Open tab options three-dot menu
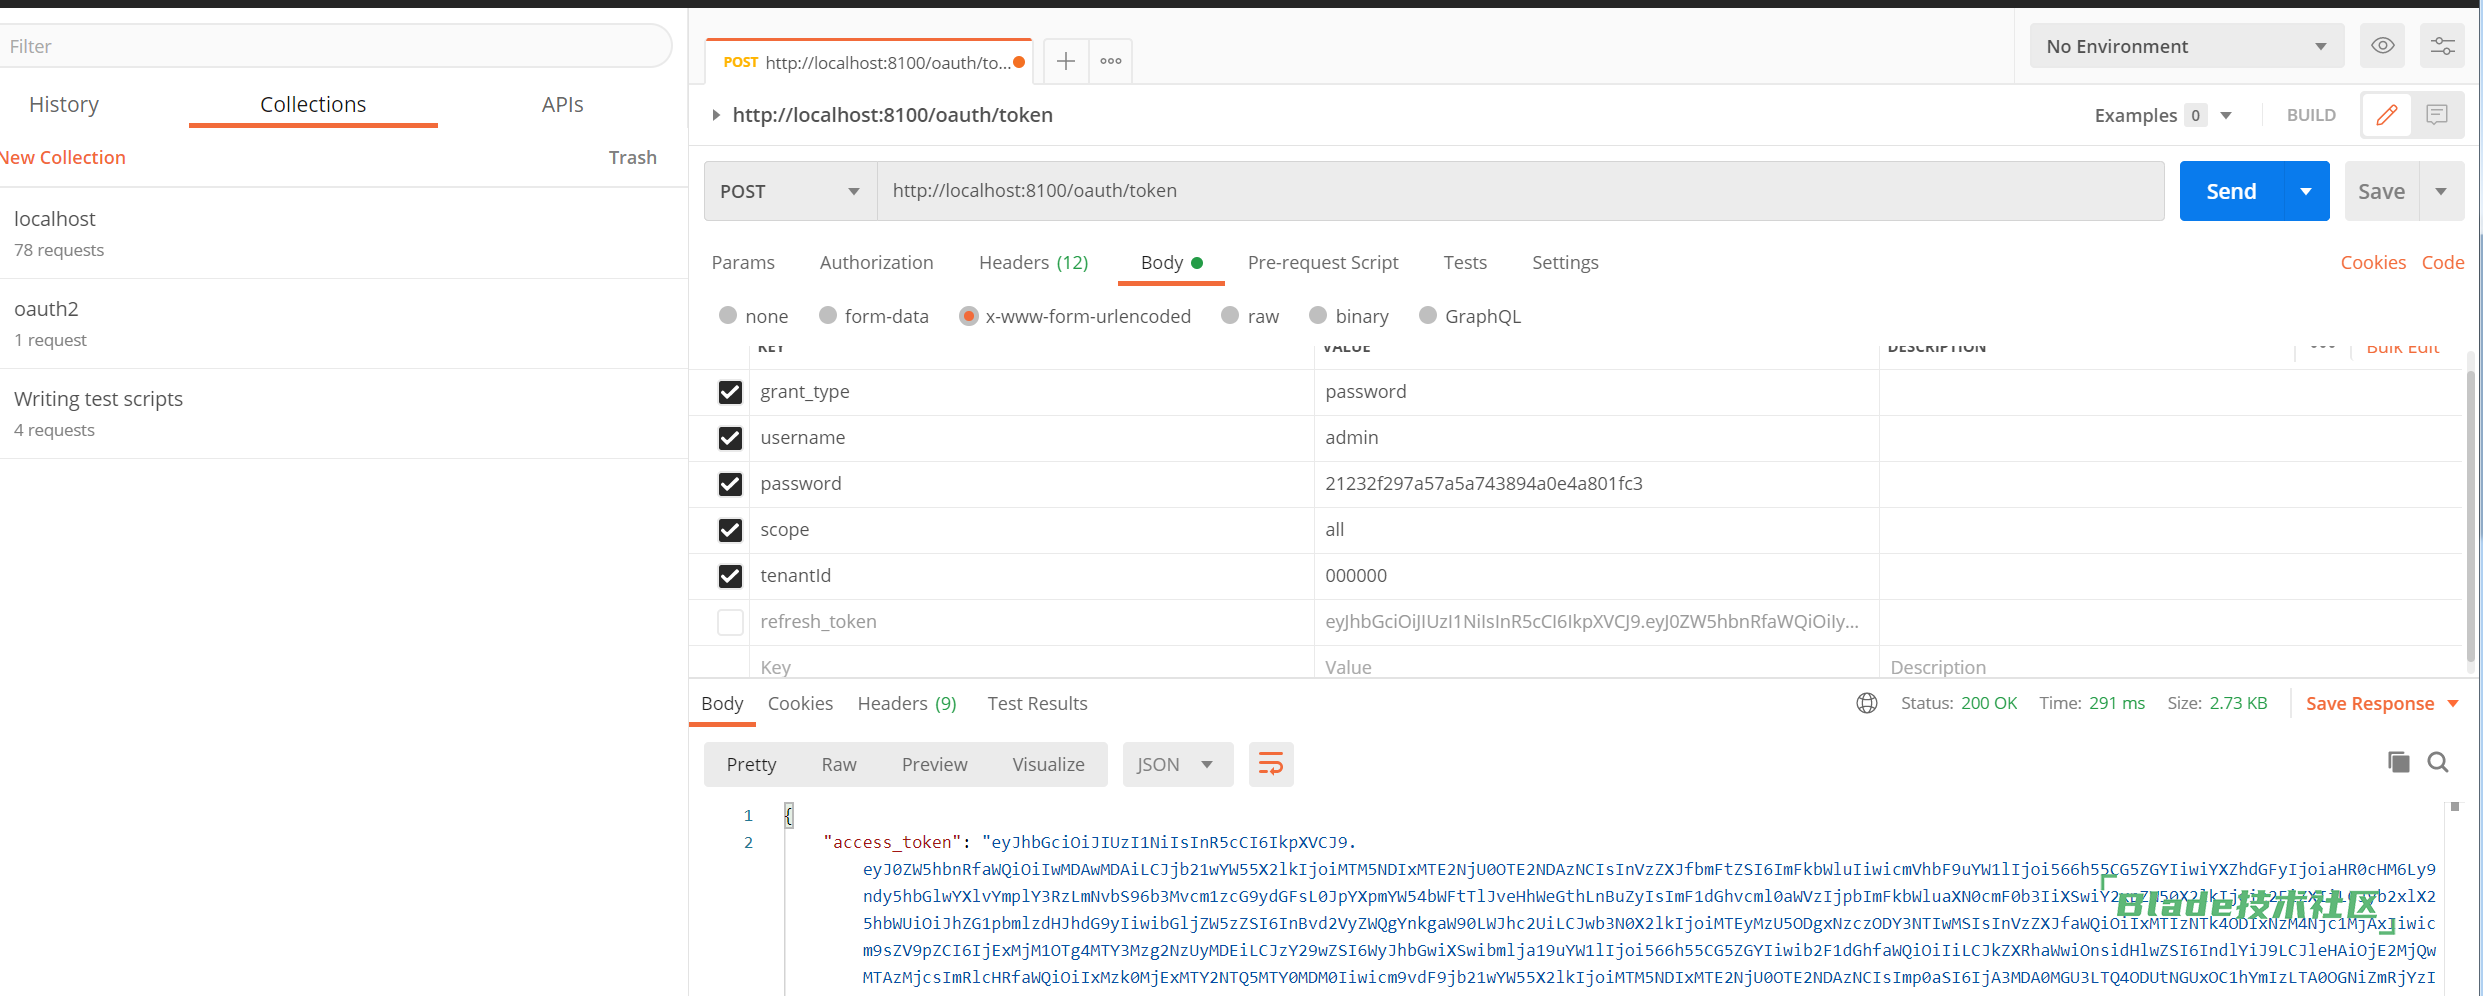2483x996 pixels. [x=1110, y=61]
